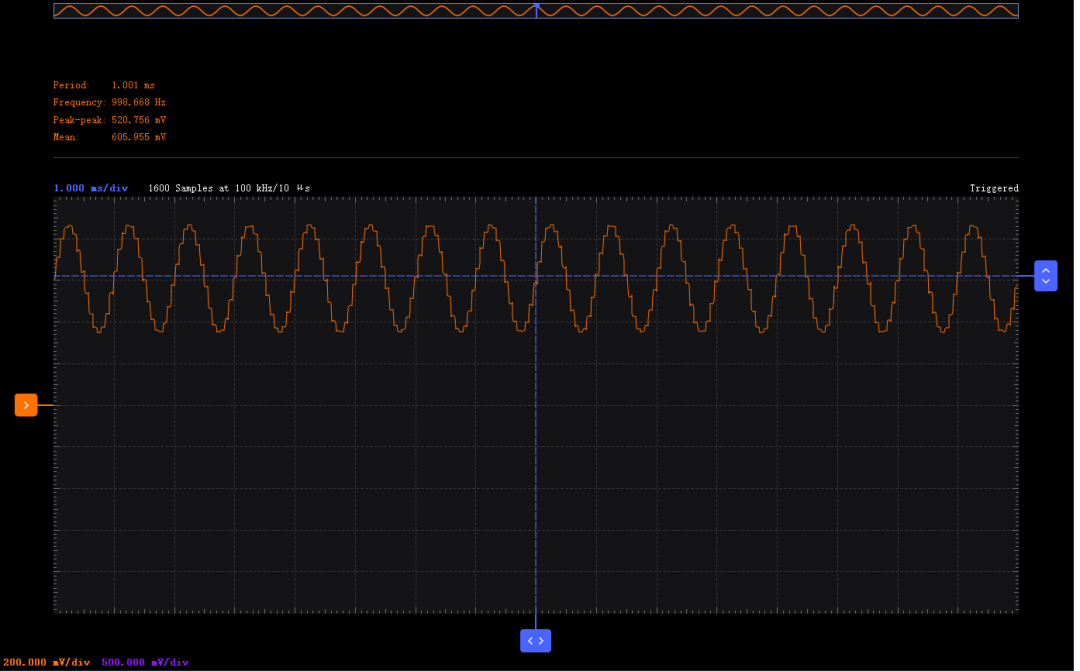Screen dimensions: 1080x671
Task: Click the right chevron on horizontal position handle
Action: pos(541,641)
